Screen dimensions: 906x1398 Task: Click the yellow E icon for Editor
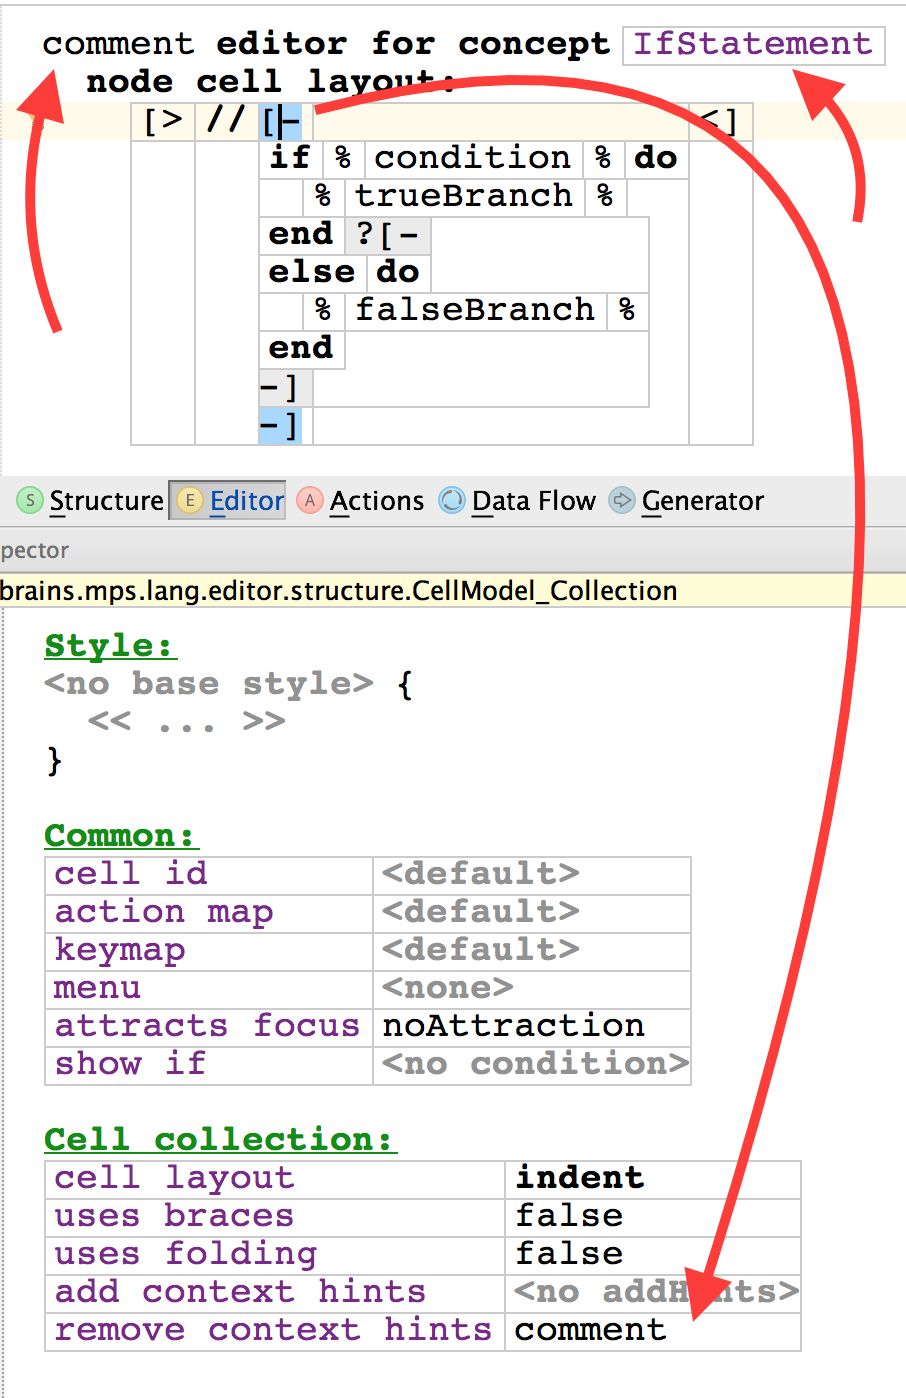coord(189,500)
